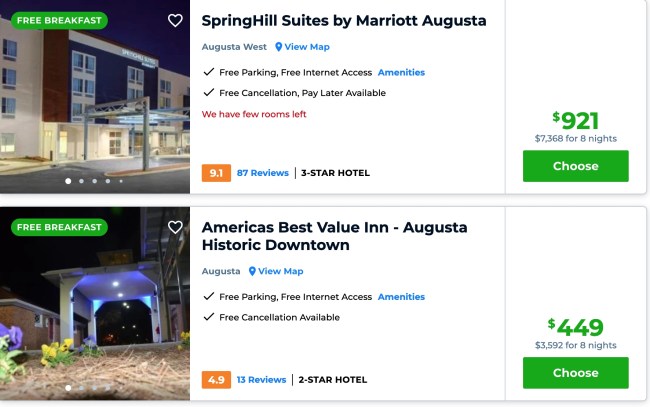Open Amenities link for SpringHill Suites
650x407 pixels.
401,73
